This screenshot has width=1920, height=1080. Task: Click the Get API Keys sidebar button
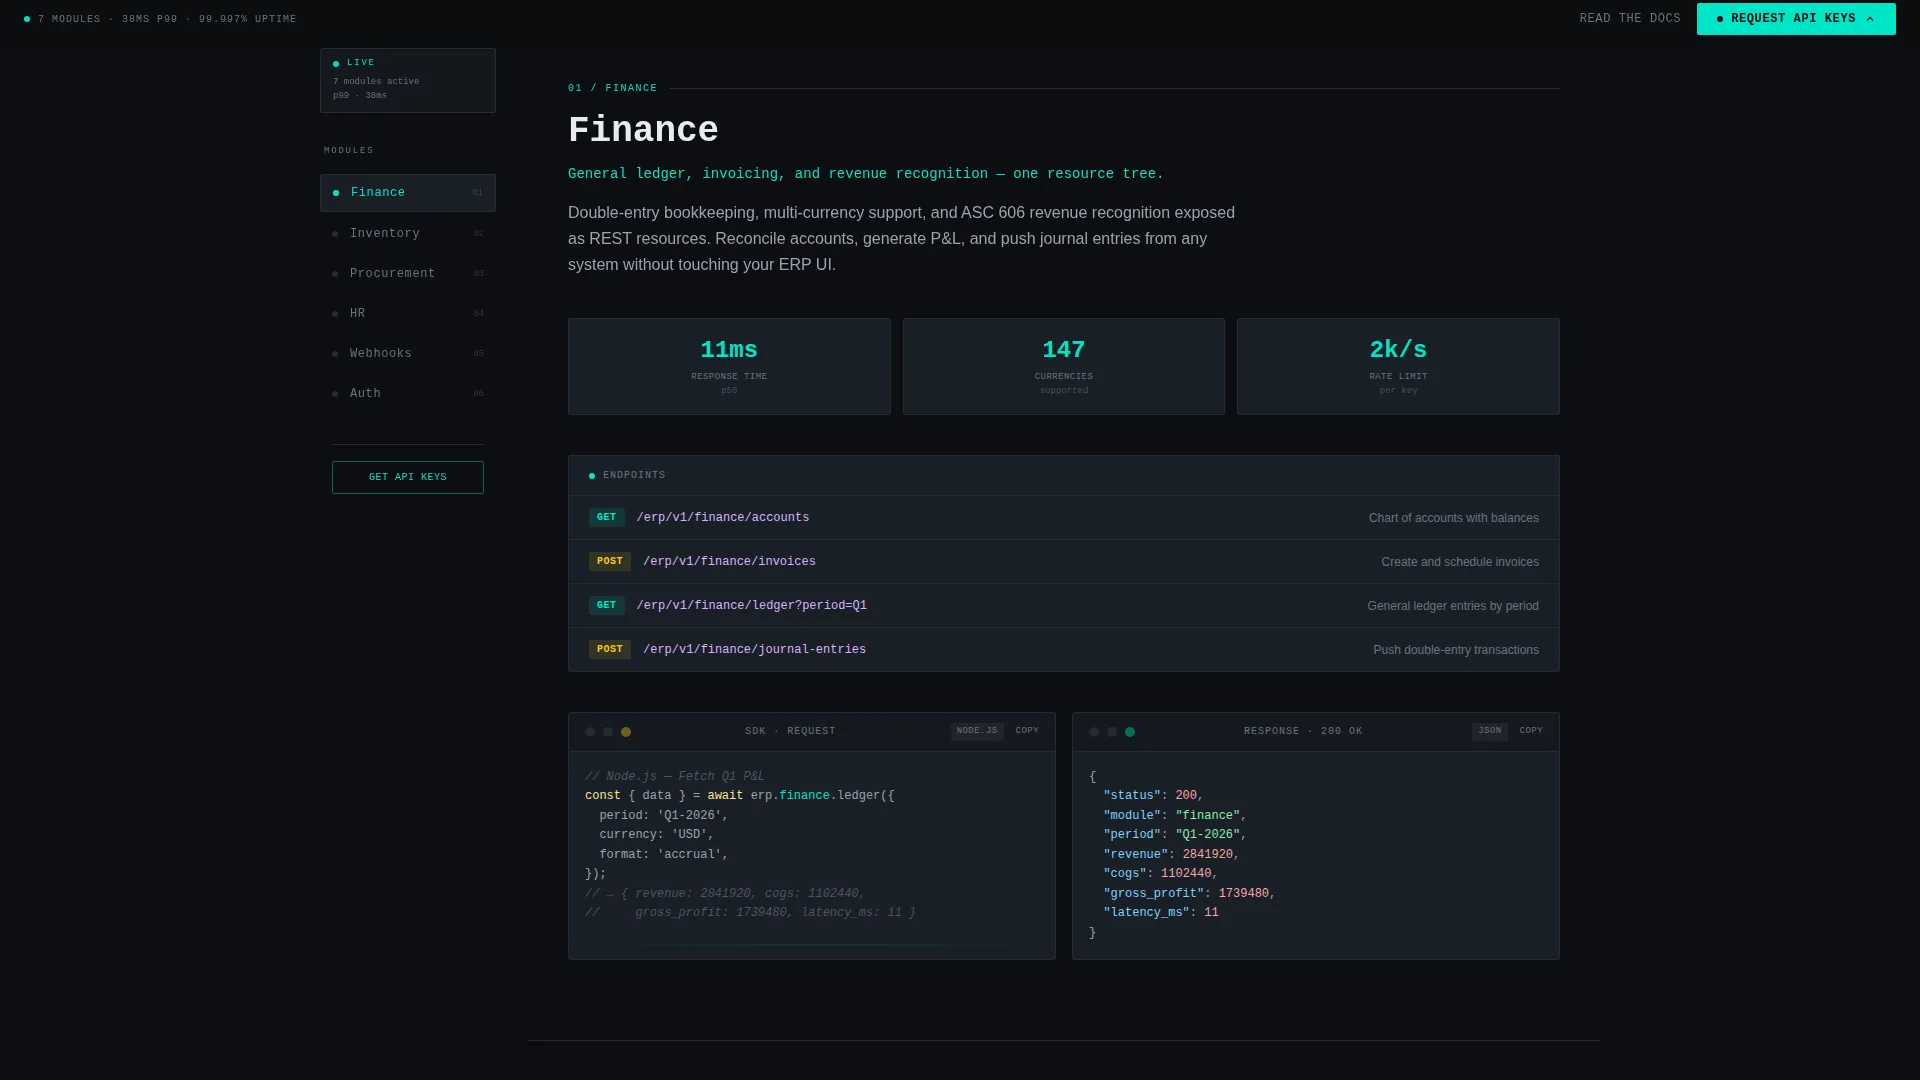(x=407, y=477)
